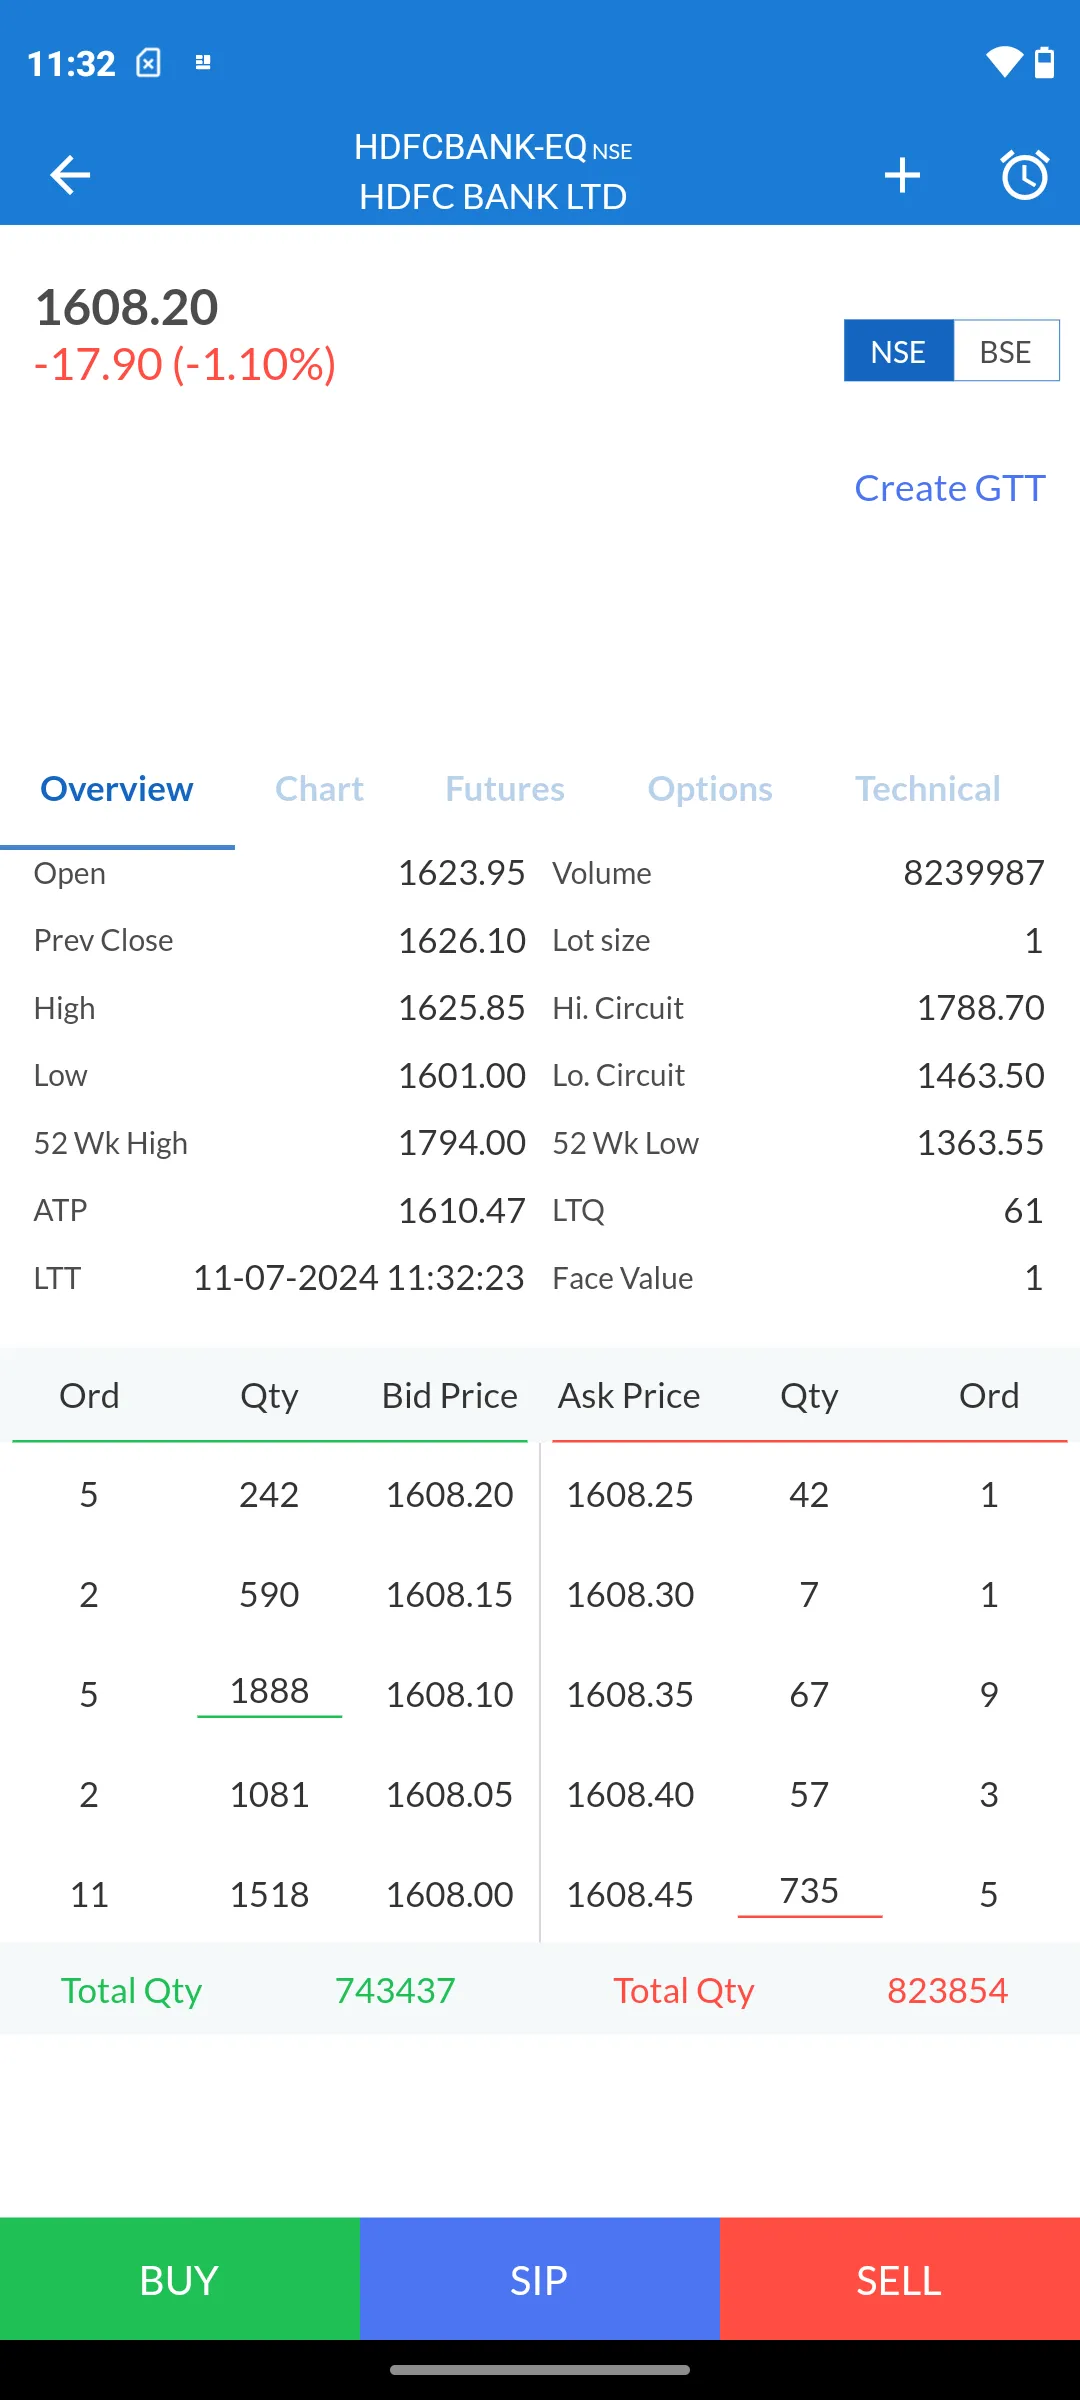Open the price alert clock icon
This screenshot has height=2400, width=1080.
point(1025,175)
